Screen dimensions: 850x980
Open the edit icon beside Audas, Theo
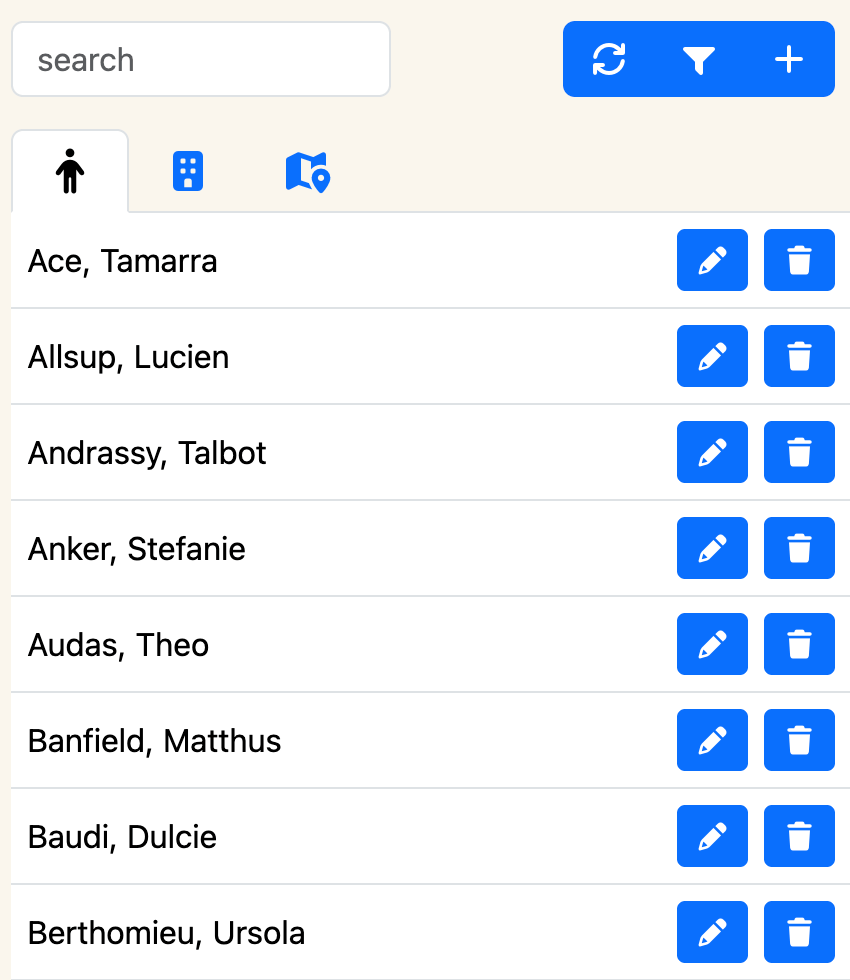712,644
